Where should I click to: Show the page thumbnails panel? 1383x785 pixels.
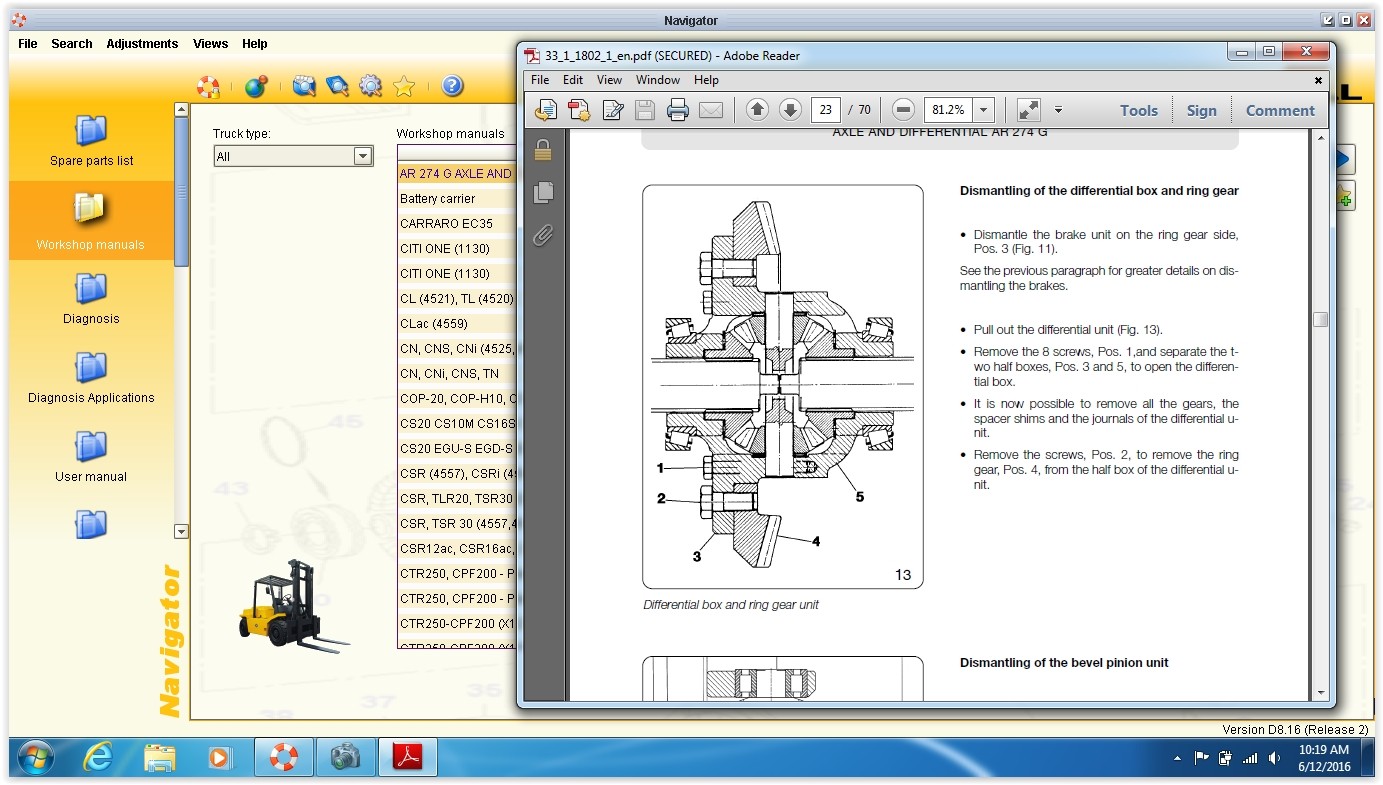544,192
